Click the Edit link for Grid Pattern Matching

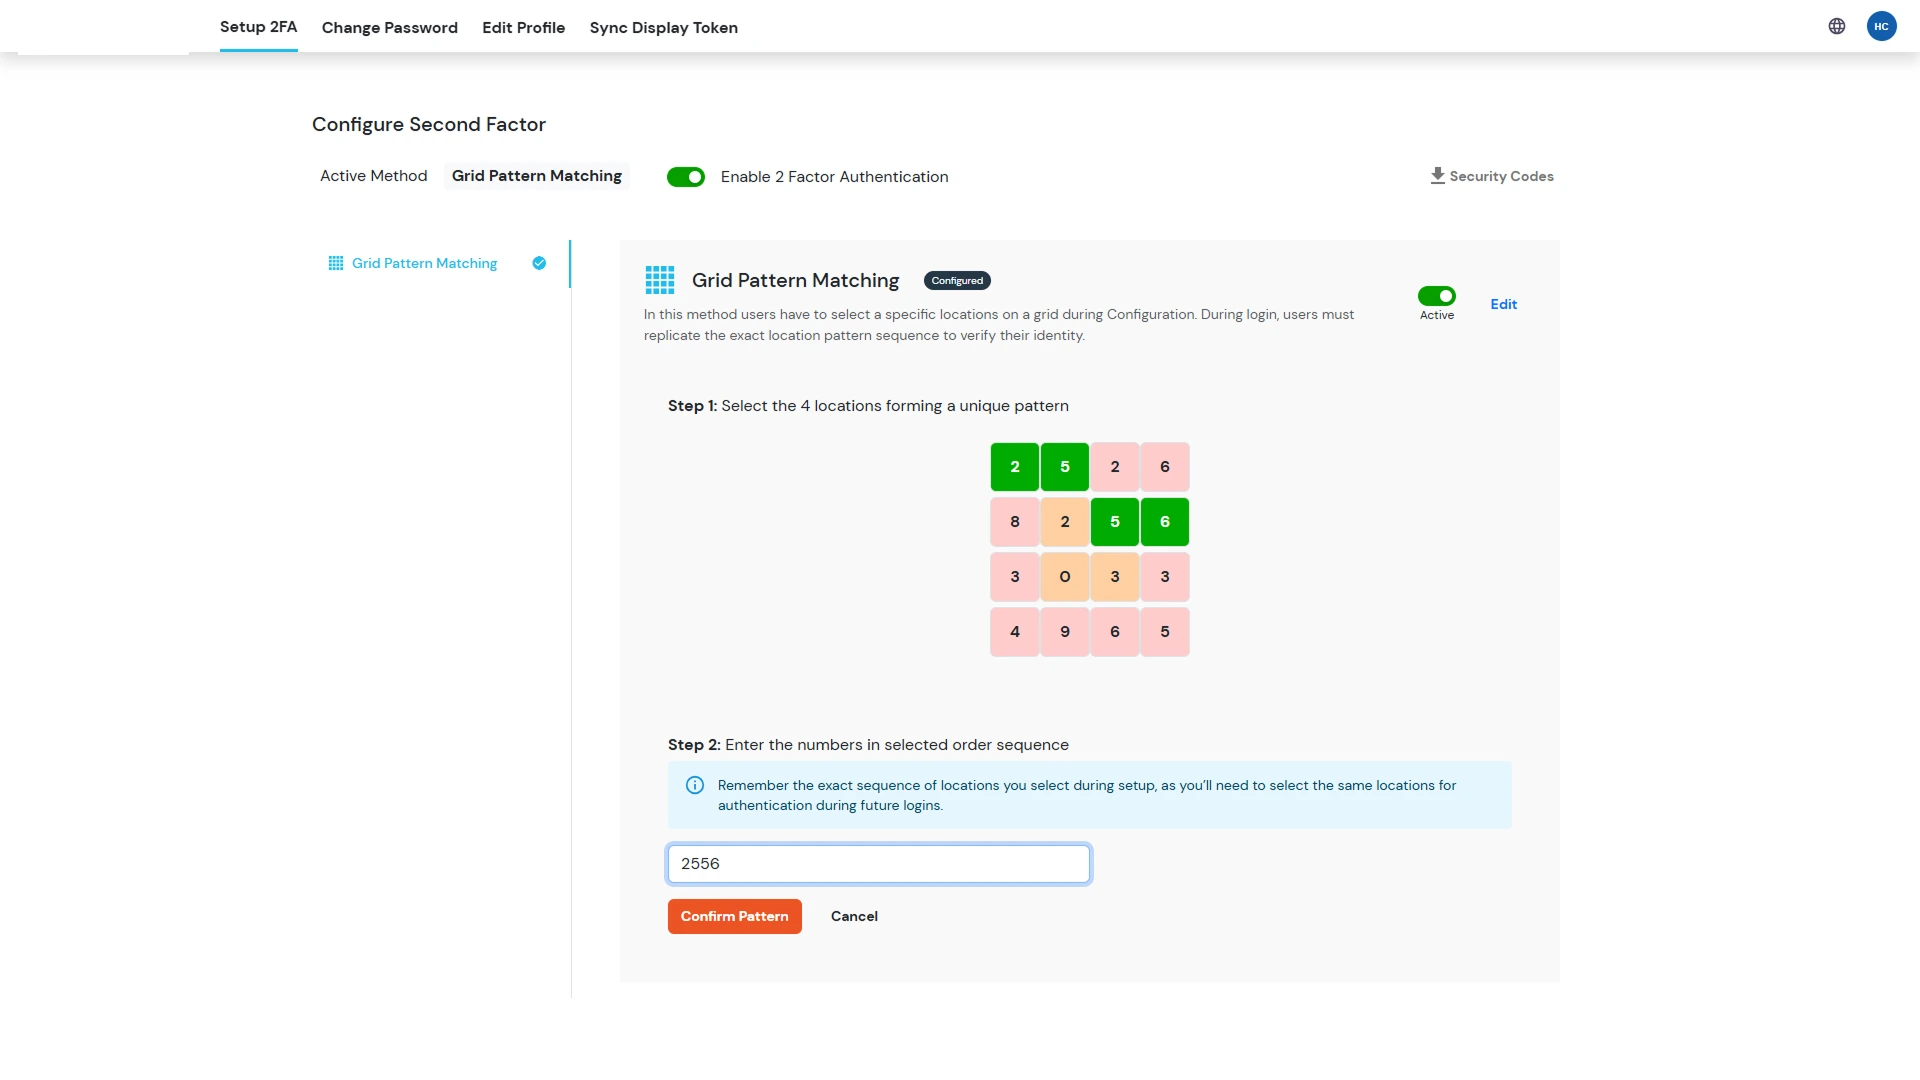1503,303
